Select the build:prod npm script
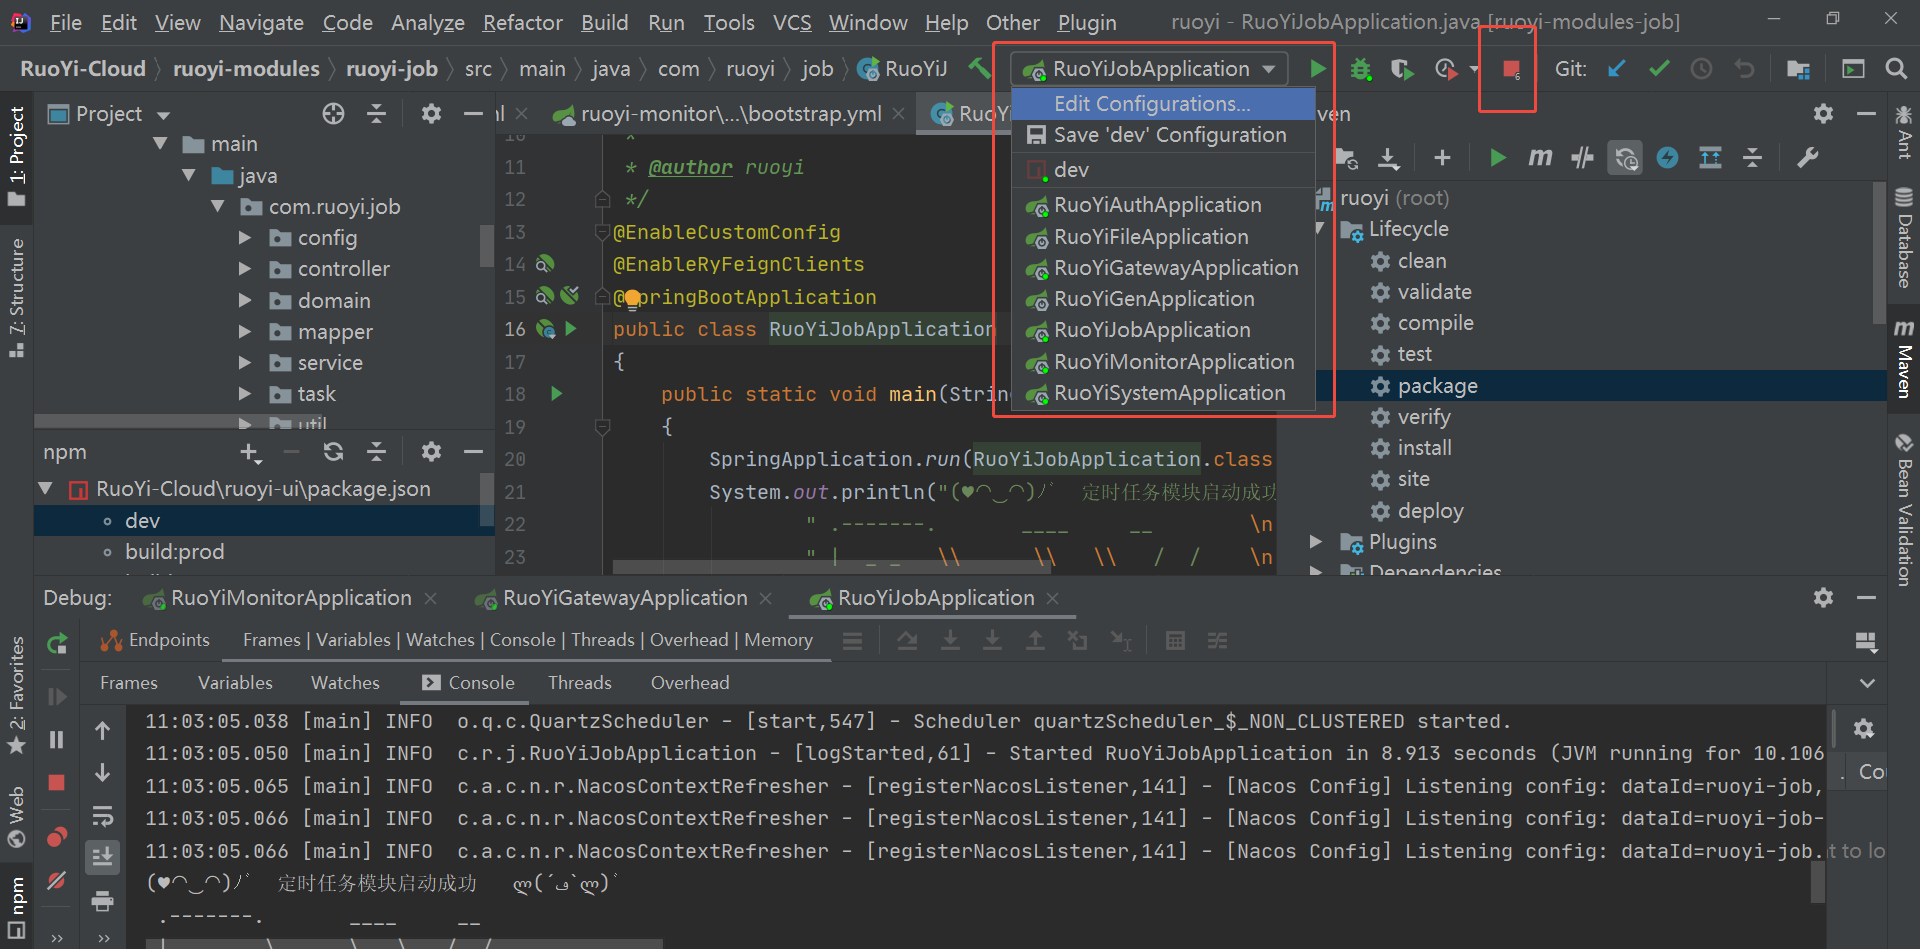The width and height of the screenshot is (1920, 949). pos(175,552)
